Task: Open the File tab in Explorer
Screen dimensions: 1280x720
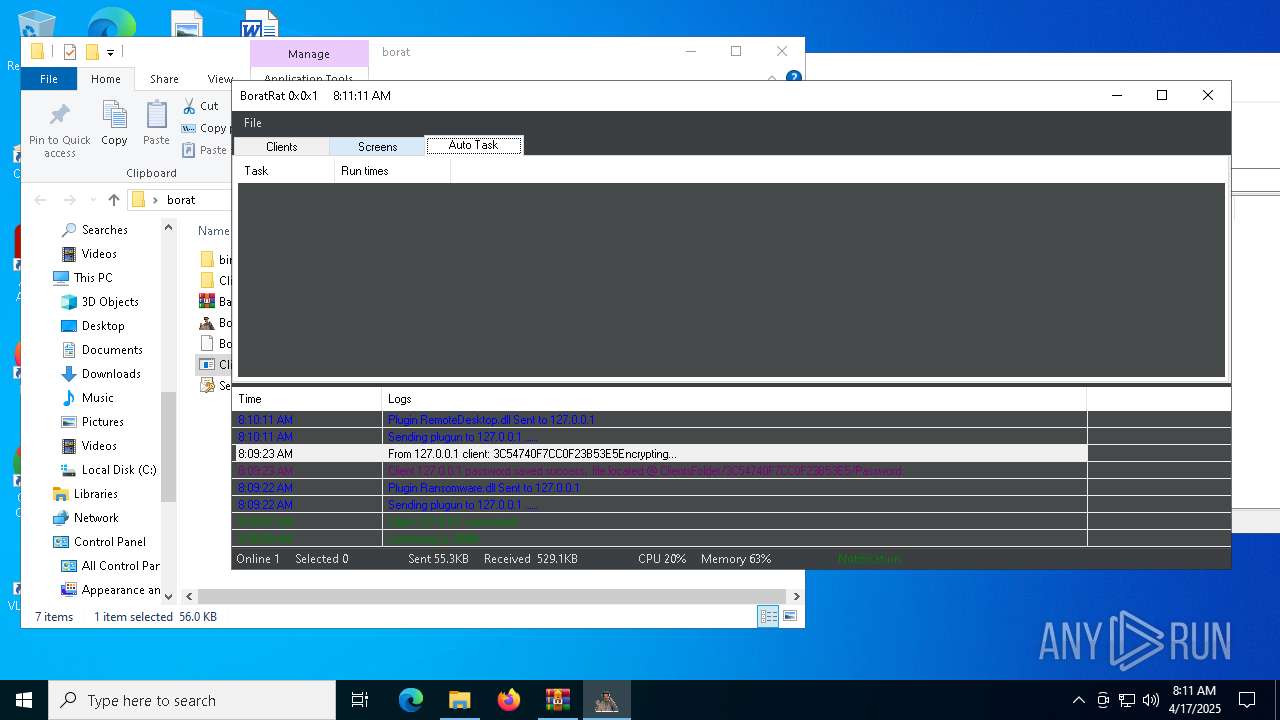Action: click(x=48, y=79)
